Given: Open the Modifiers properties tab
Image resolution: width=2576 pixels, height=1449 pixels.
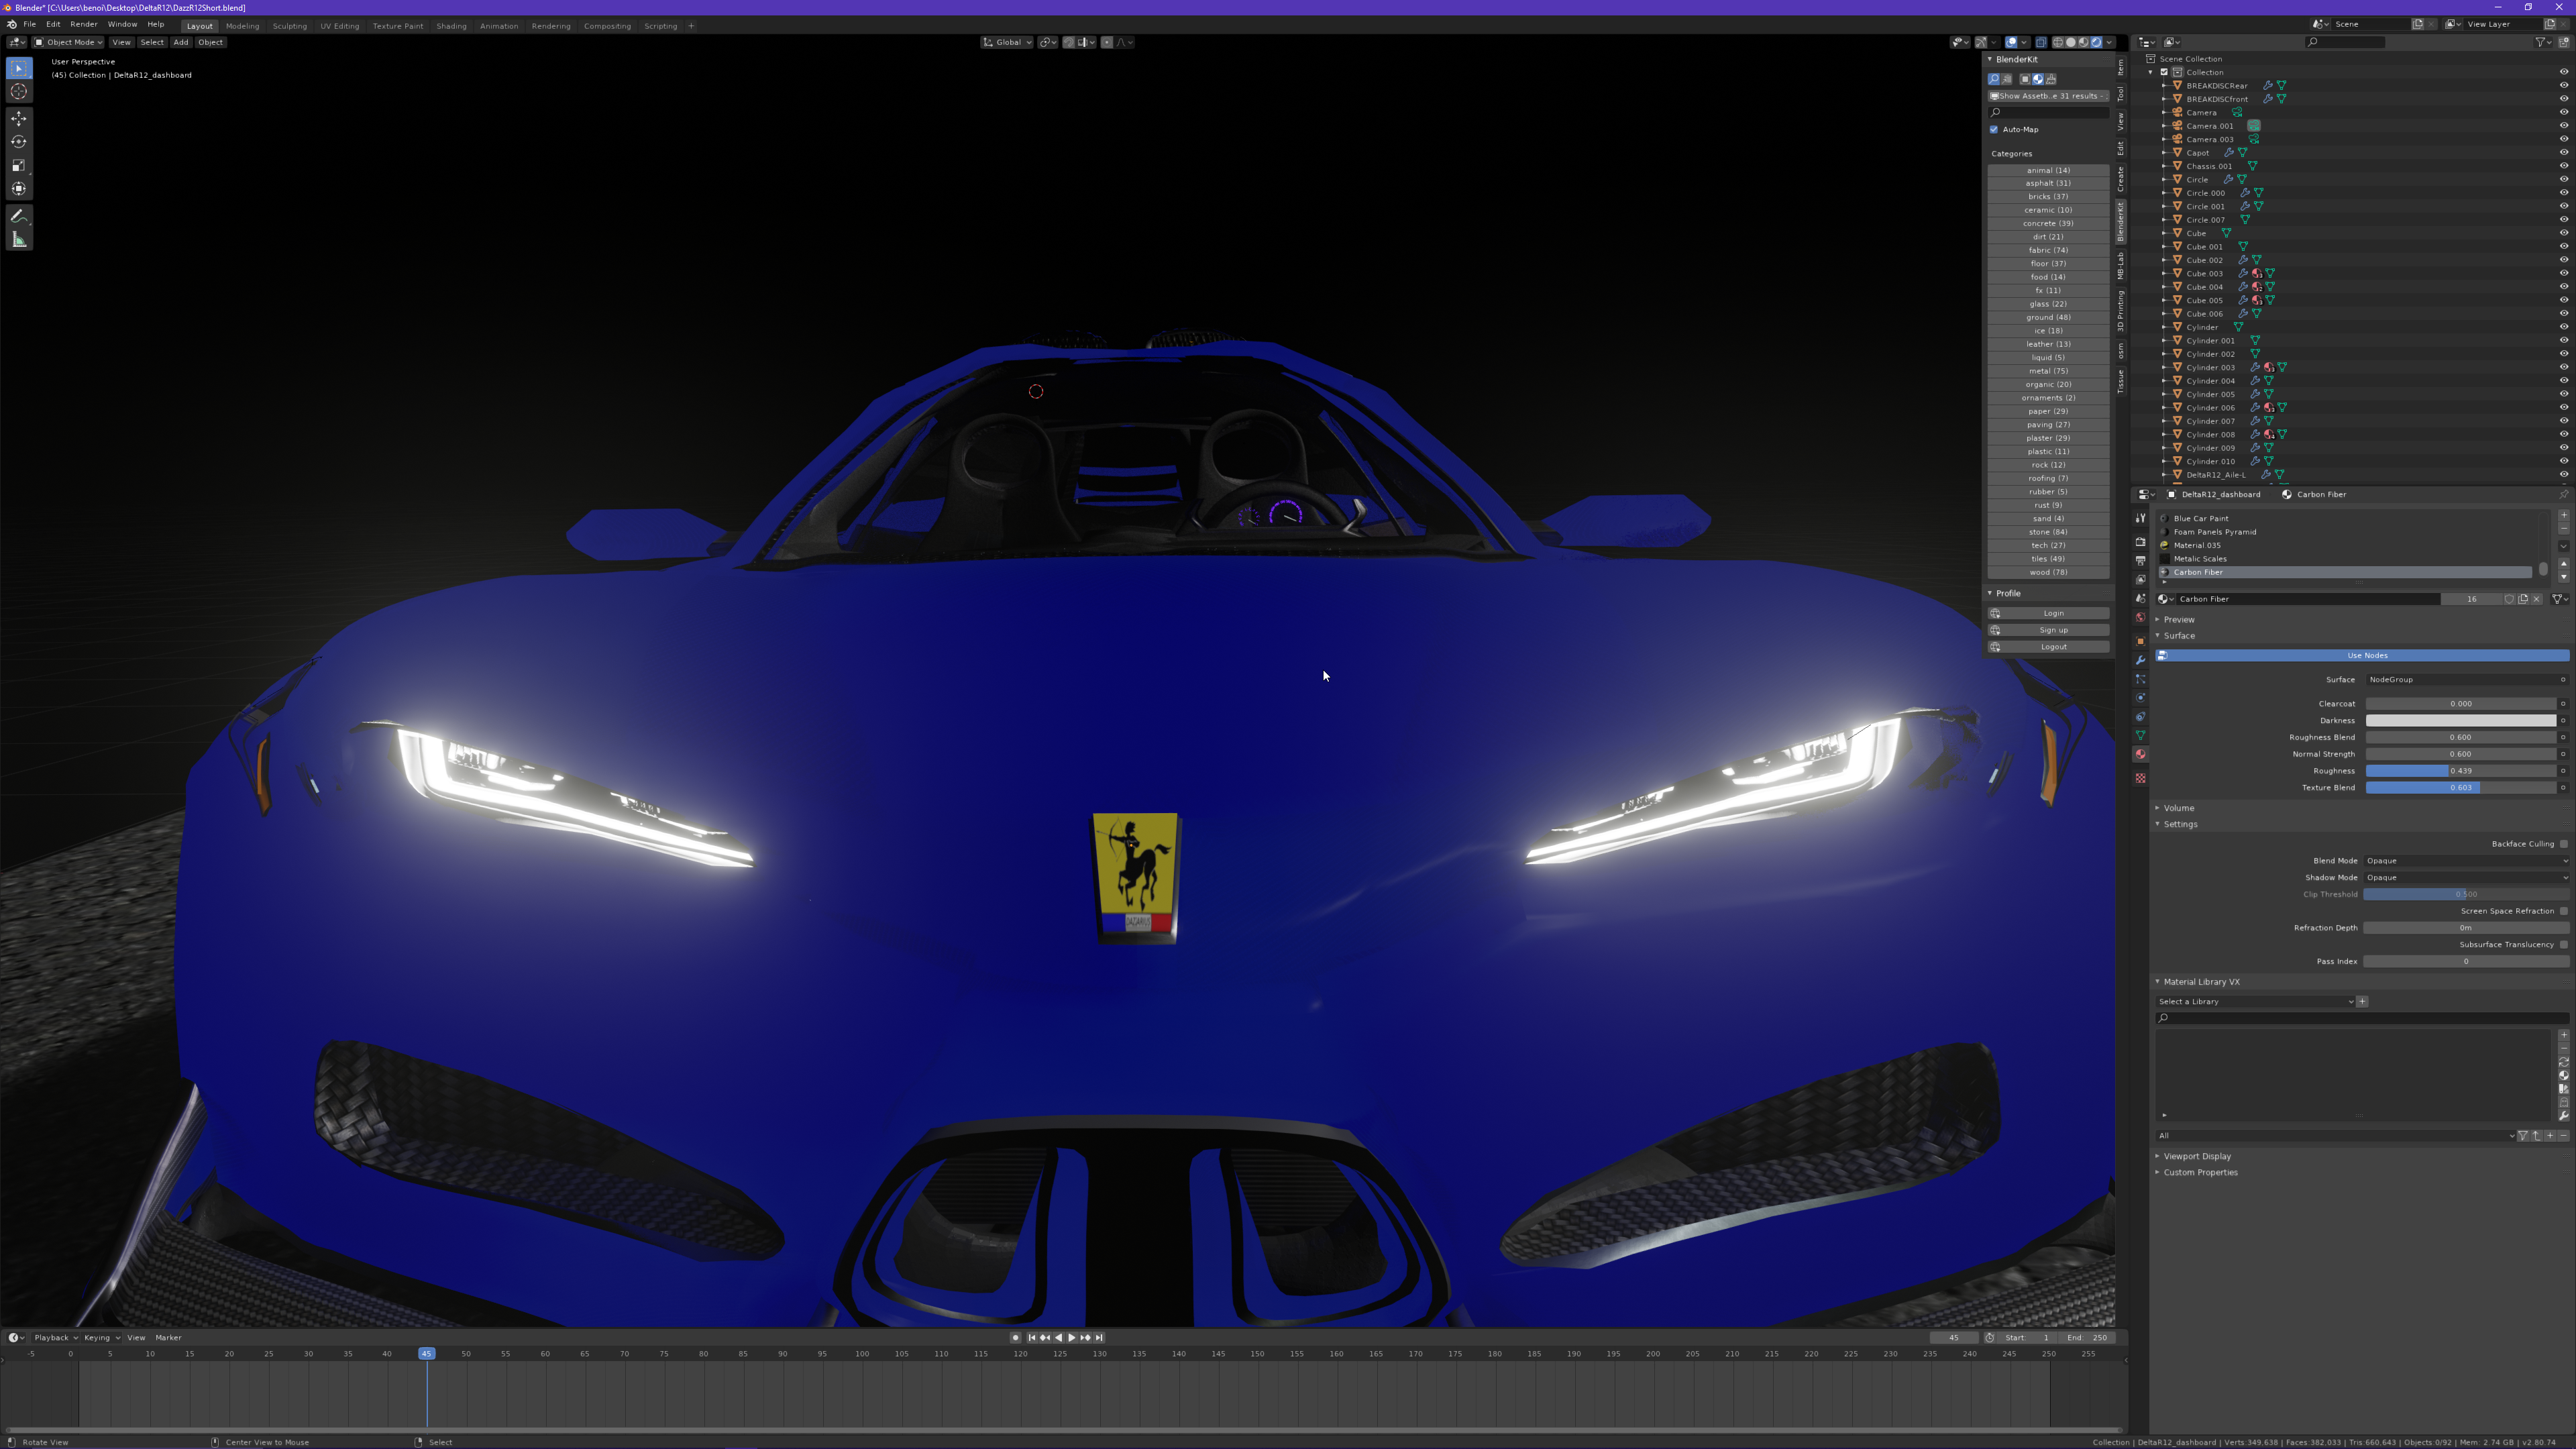Looking at the screenshot, I should (2140, 660).
